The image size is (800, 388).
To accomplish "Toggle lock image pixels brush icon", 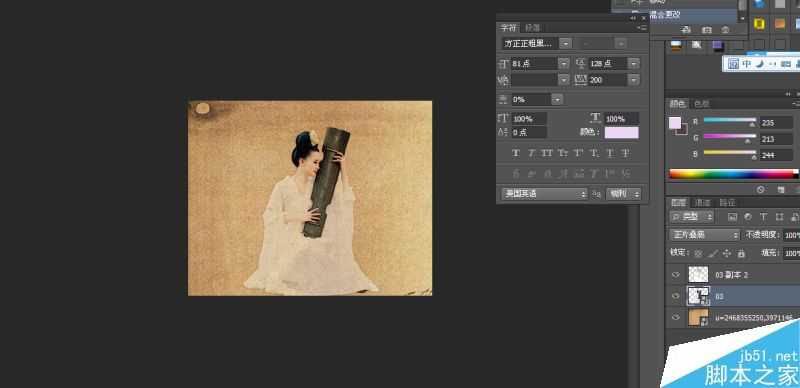I will (x=713, y=253).
